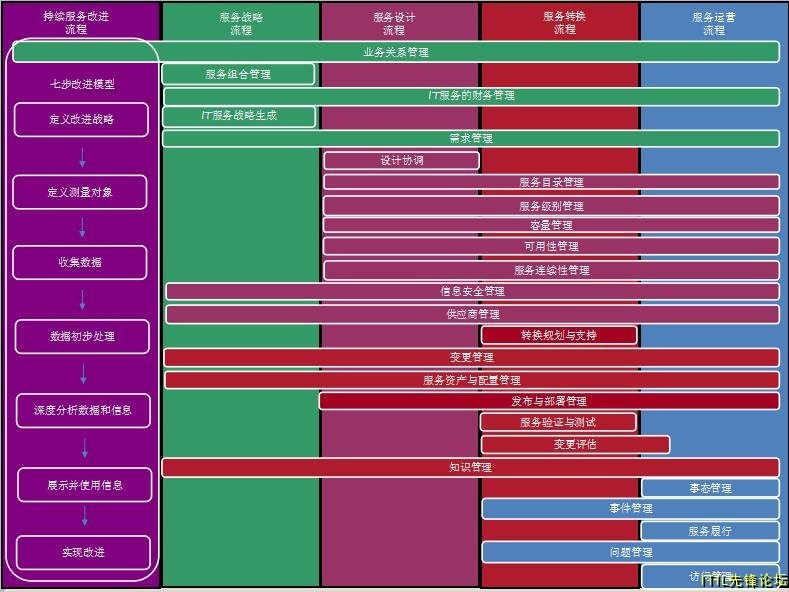Click the 发布与部署管理 bar

549,401
